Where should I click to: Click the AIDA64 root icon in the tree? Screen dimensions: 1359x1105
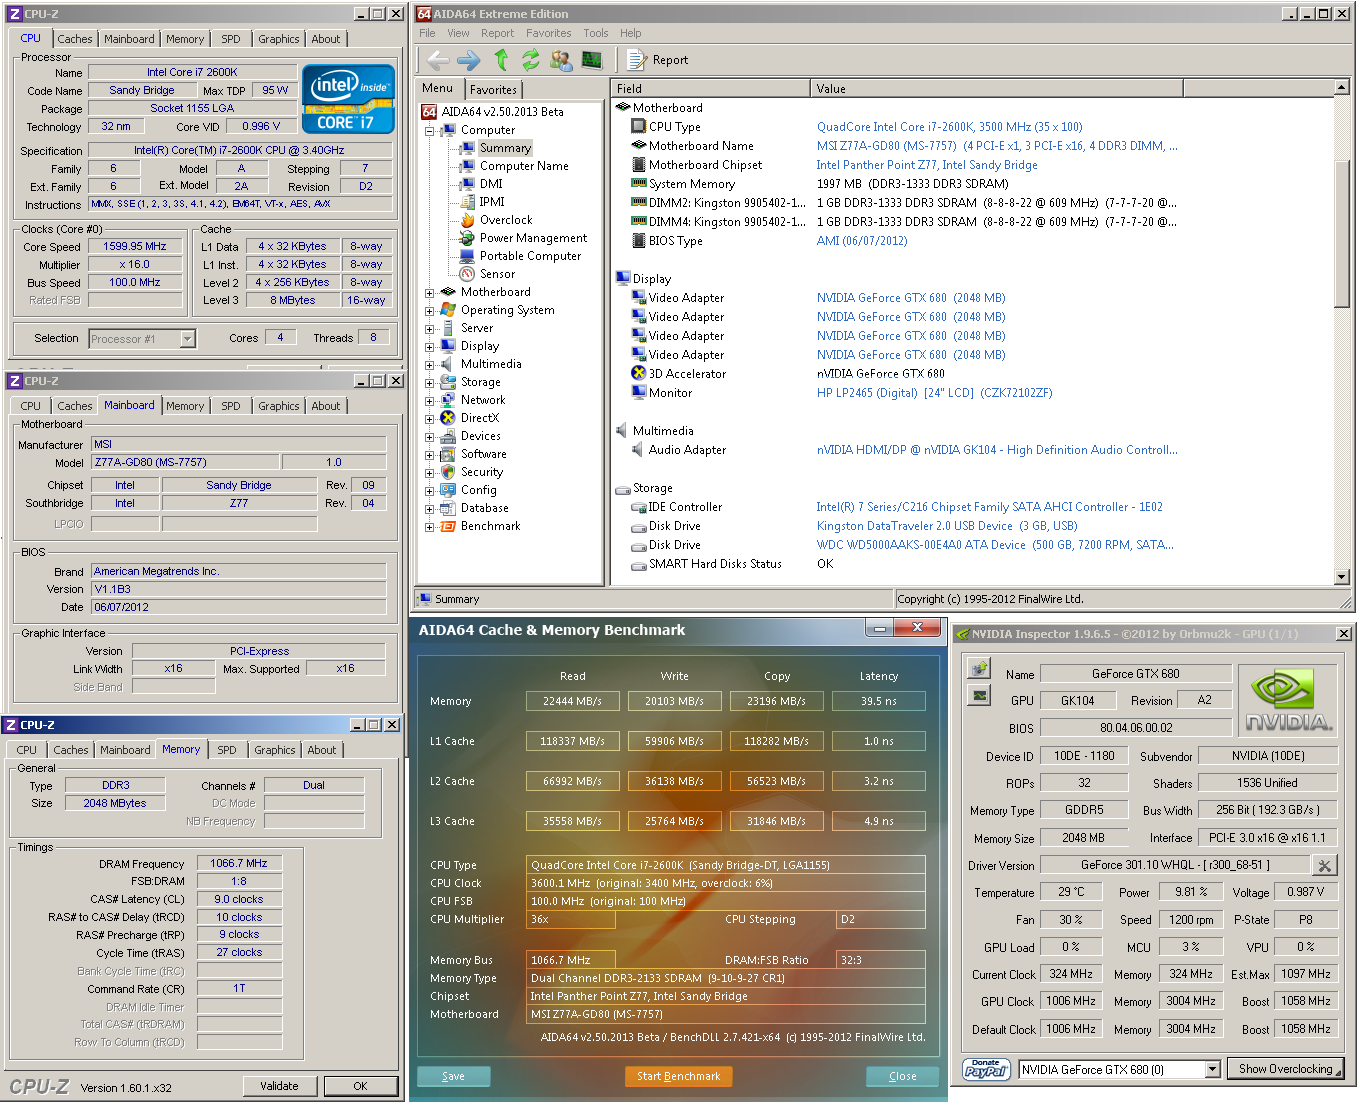click(429, 112)
